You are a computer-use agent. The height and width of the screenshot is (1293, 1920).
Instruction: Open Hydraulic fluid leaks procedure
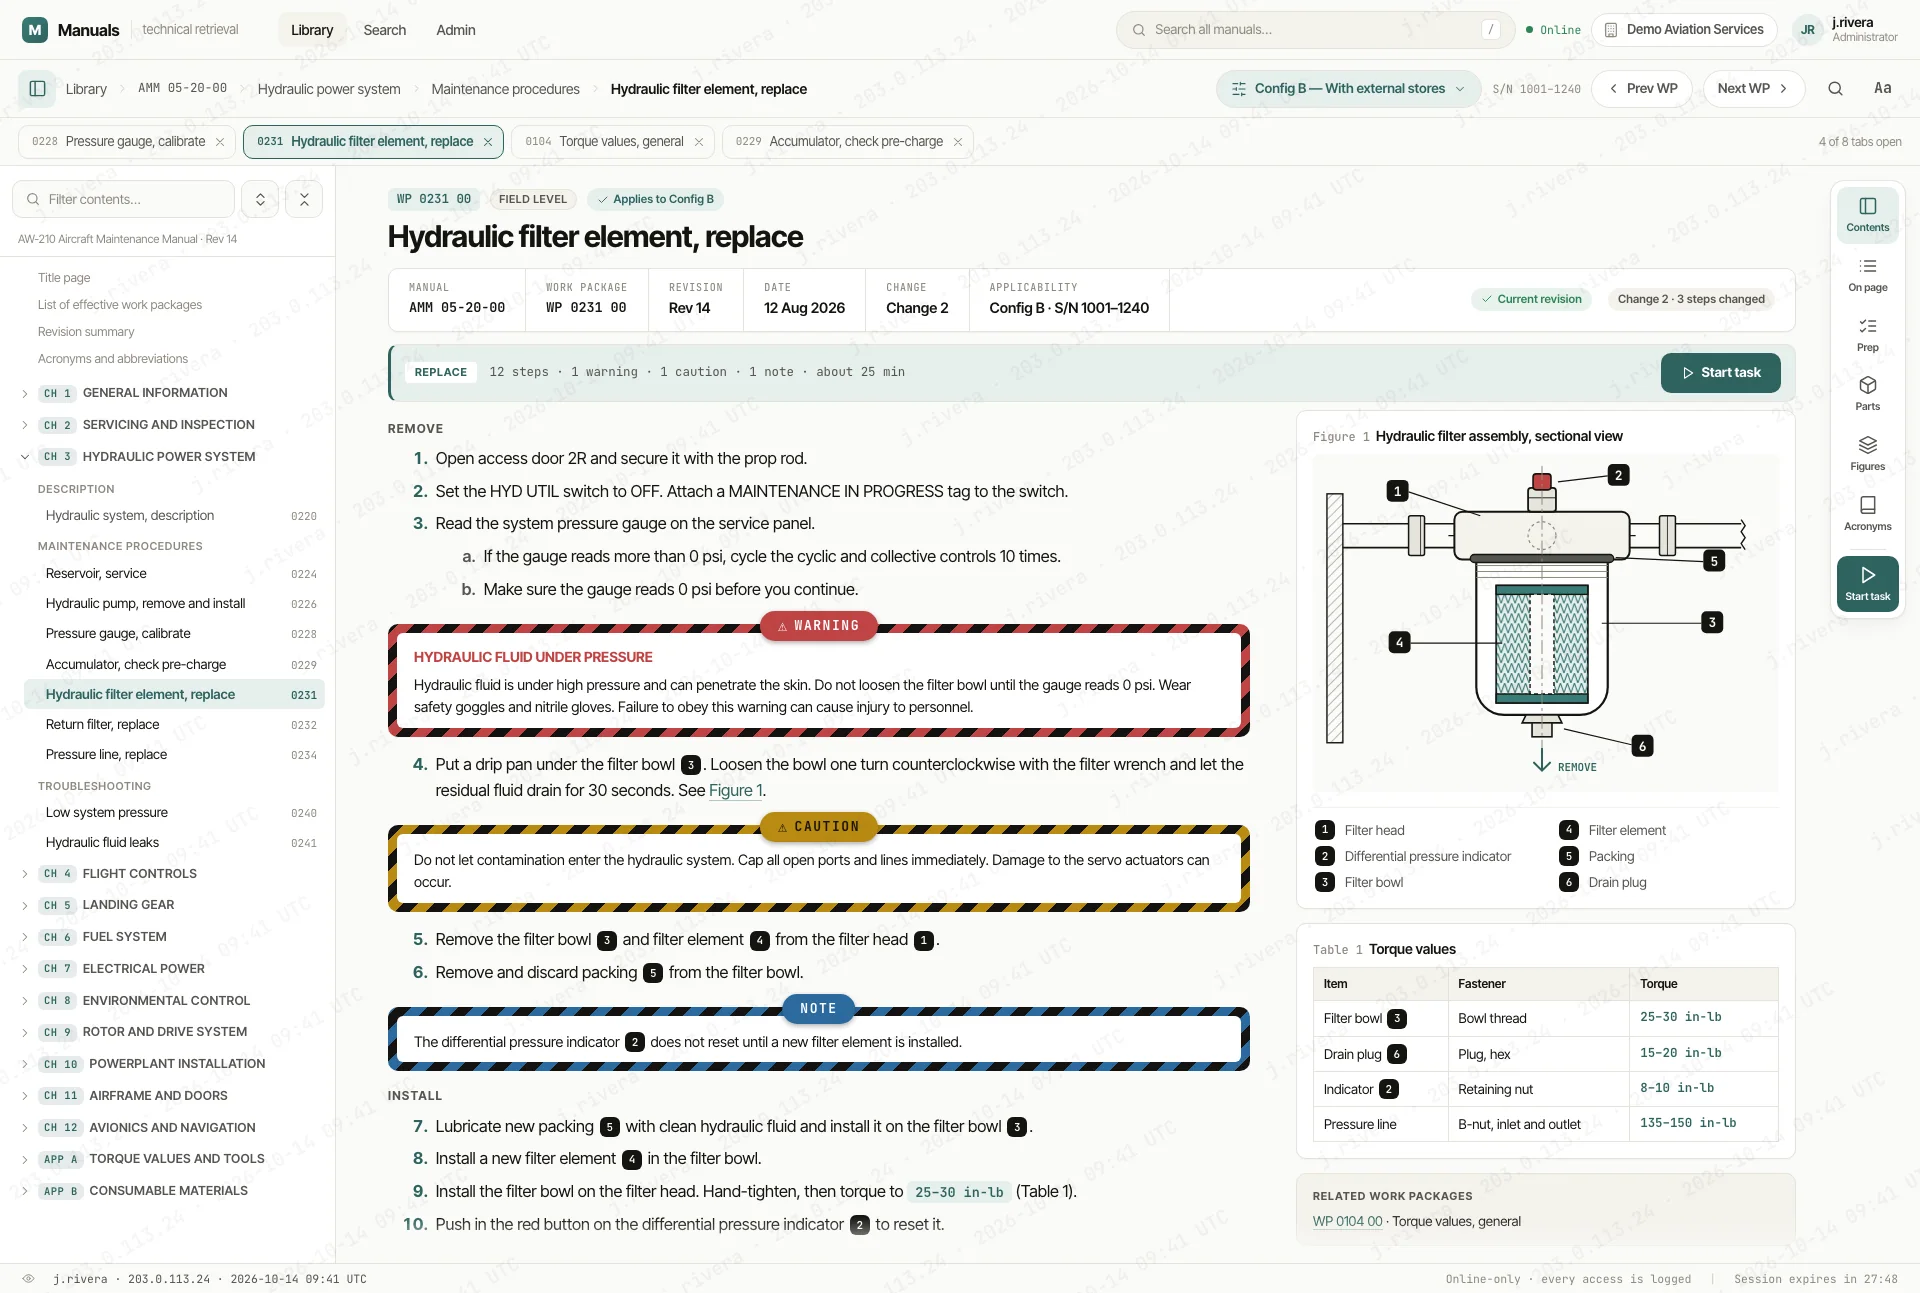tap(174, 843)
